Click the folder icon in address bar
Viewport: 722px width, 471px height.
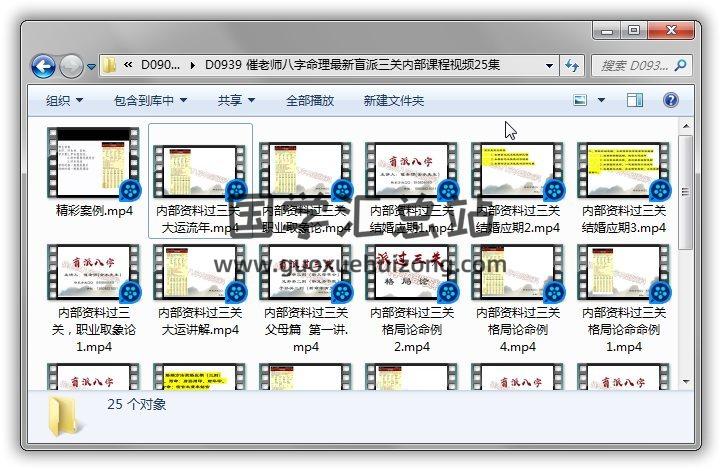[109, 65]
